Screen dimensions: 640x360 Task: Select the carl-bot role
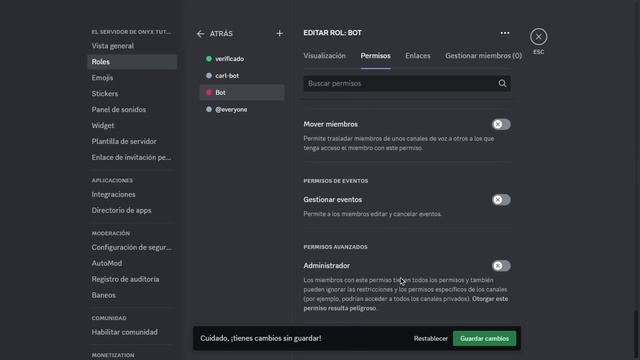click(x=242, y=76)
